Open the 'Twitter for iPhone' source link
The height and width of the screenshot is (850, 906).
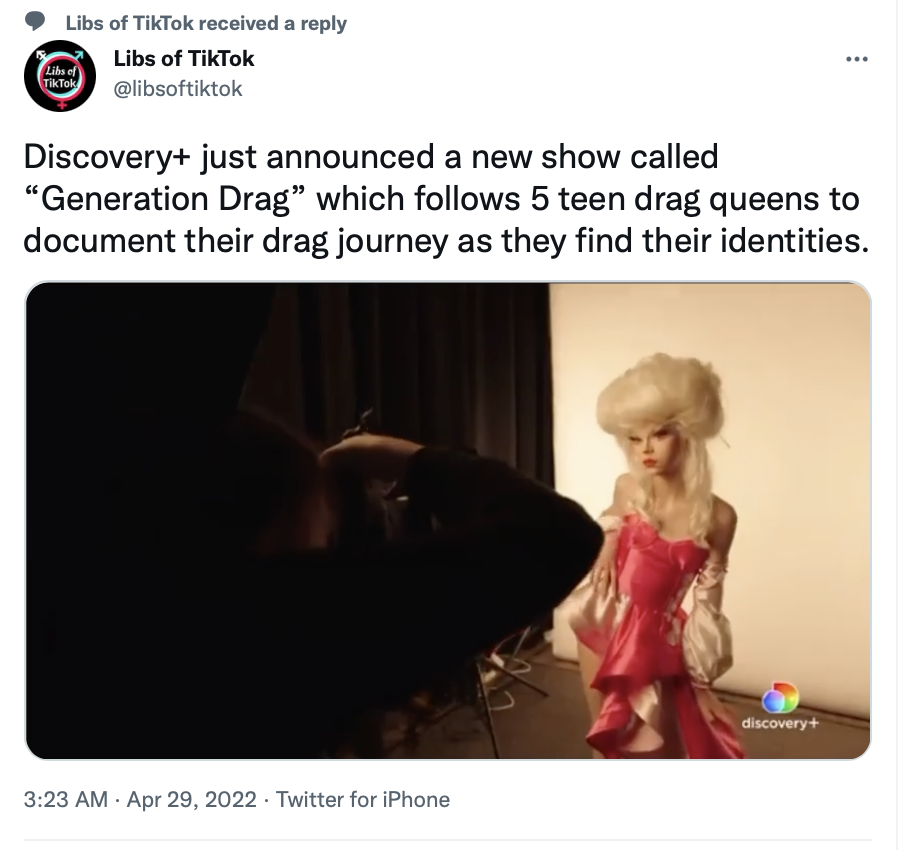(363, 800)
